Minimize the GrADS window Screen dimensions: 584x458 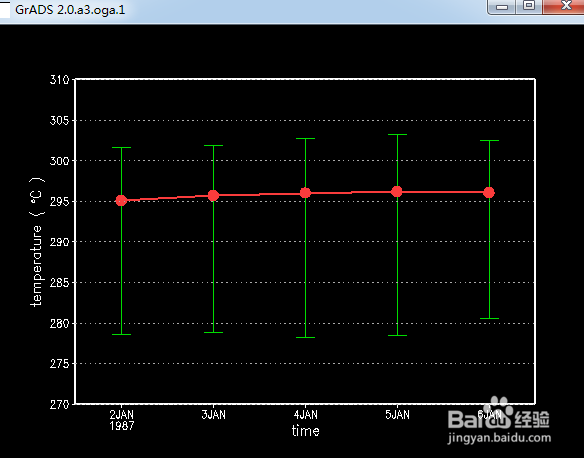click(x=502, y=6)
